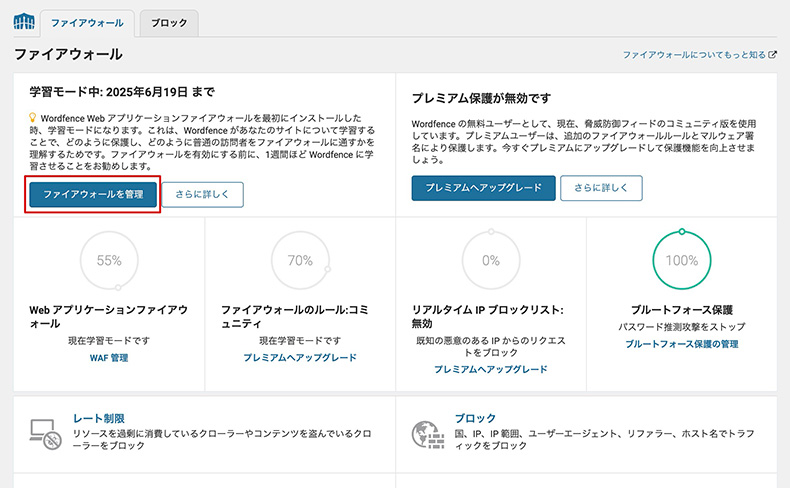The image size is (790, 488).
Task: Click the Web アプリケーションファイアウォール title
Action: click(108, 316)
